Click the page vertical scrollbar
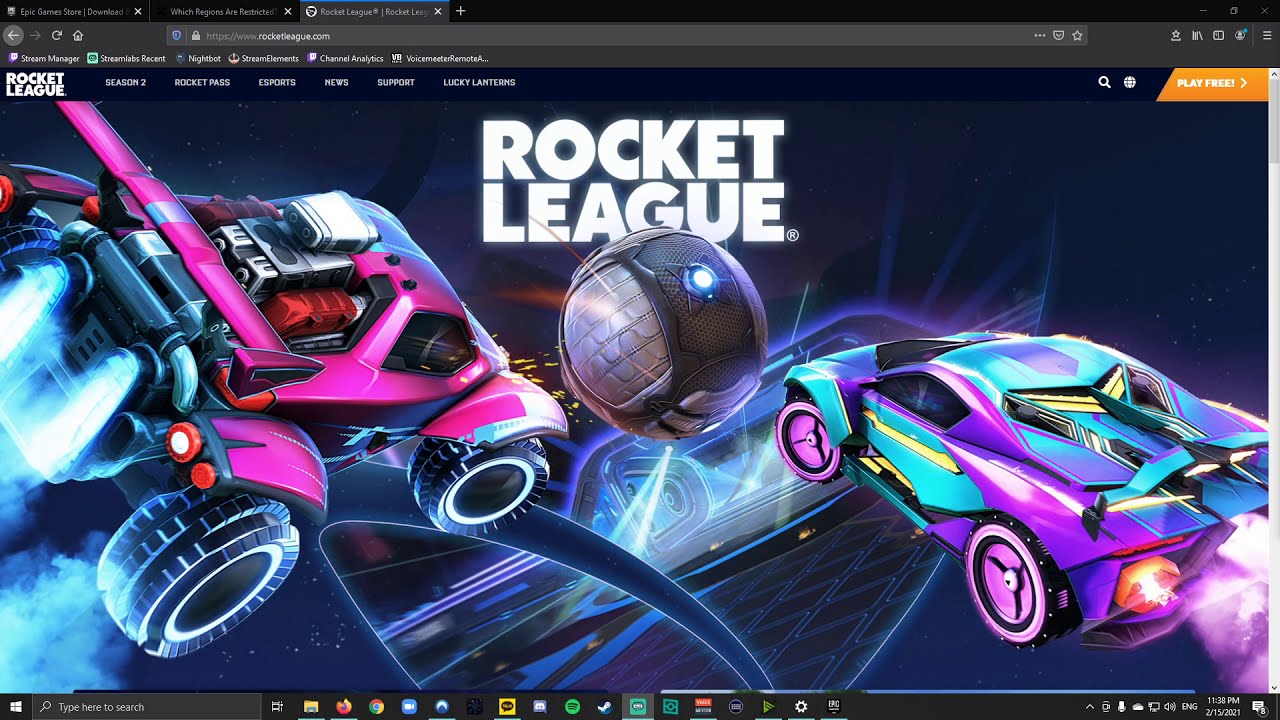1280x720 pixels. [1274, 380]
